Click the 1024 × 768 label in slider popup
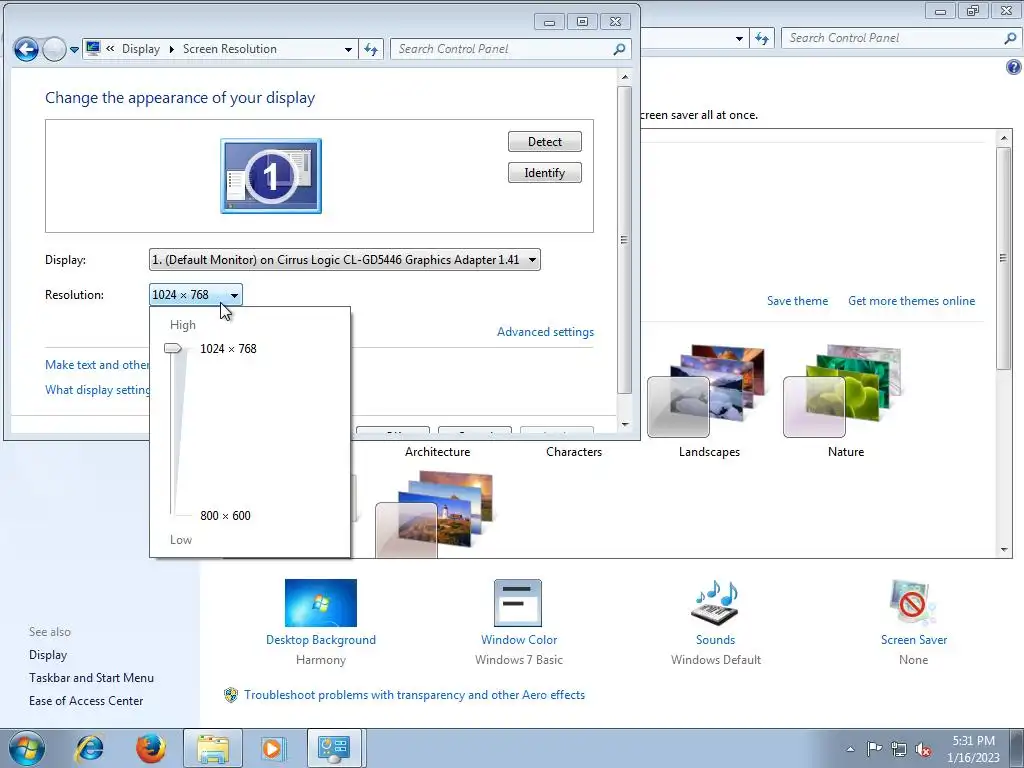 (x=229, y=349)
